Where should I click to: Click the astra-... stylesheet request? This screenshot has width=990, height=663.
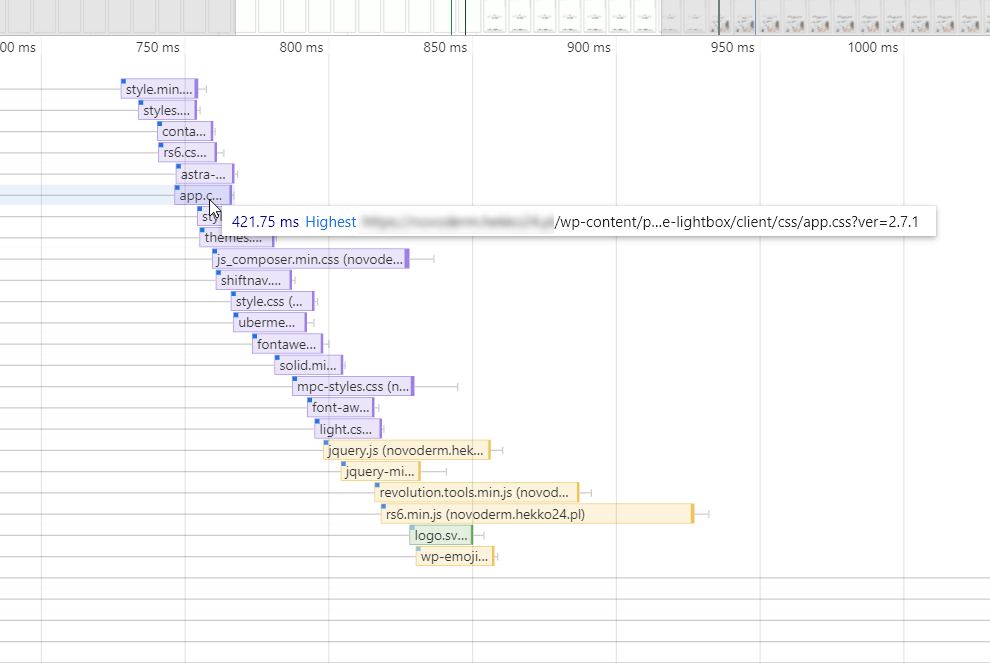pos(205,174)
